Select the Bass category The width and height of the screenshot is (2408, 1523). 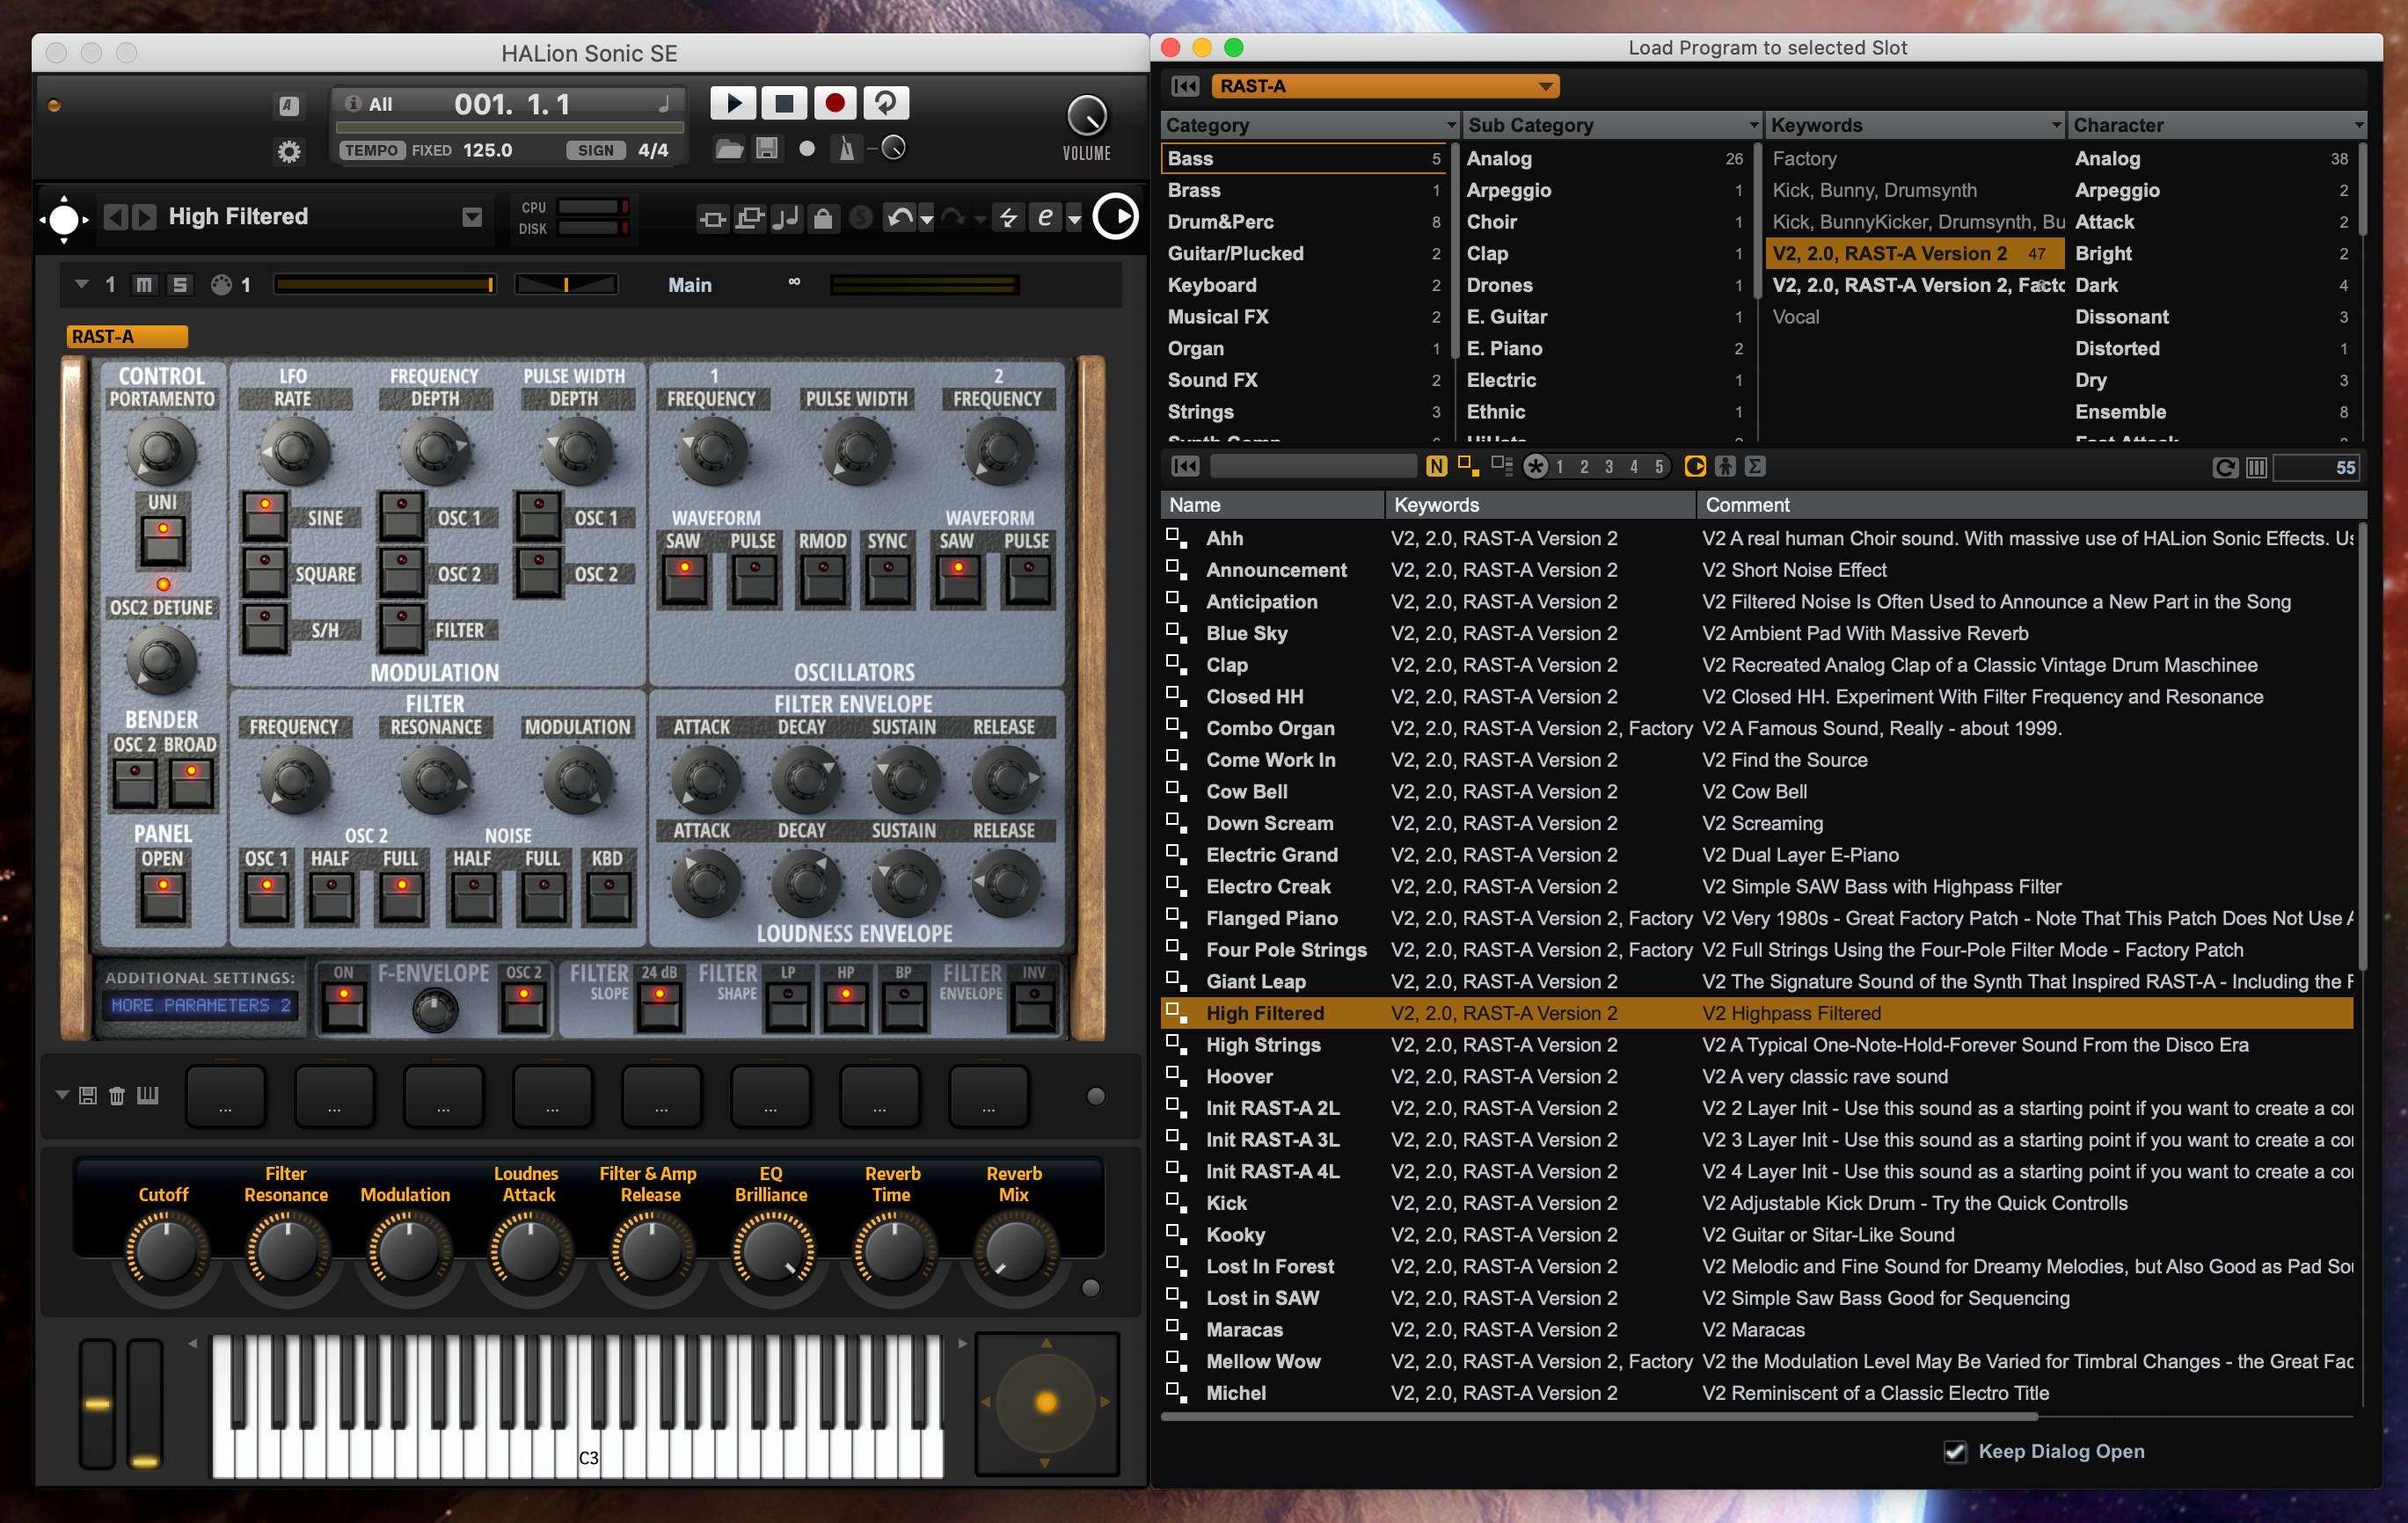tap(1305, 158)
